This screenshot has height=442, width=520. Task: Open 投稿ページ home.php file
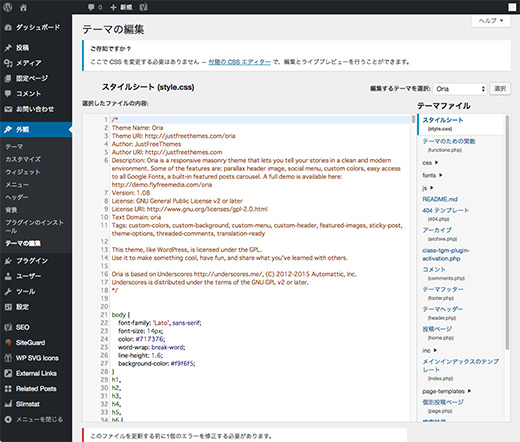pos(438,333)
